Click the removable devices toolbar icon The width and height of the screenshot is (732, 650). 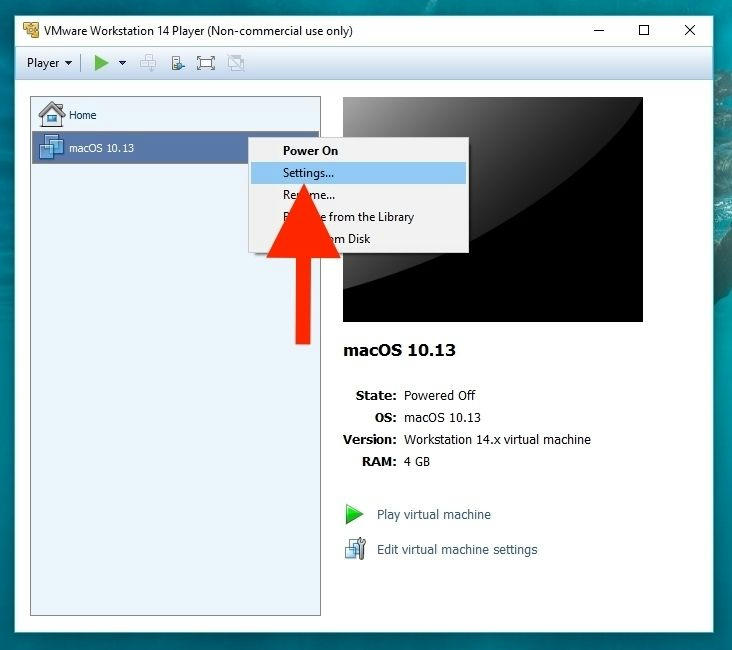coord(177,63)
